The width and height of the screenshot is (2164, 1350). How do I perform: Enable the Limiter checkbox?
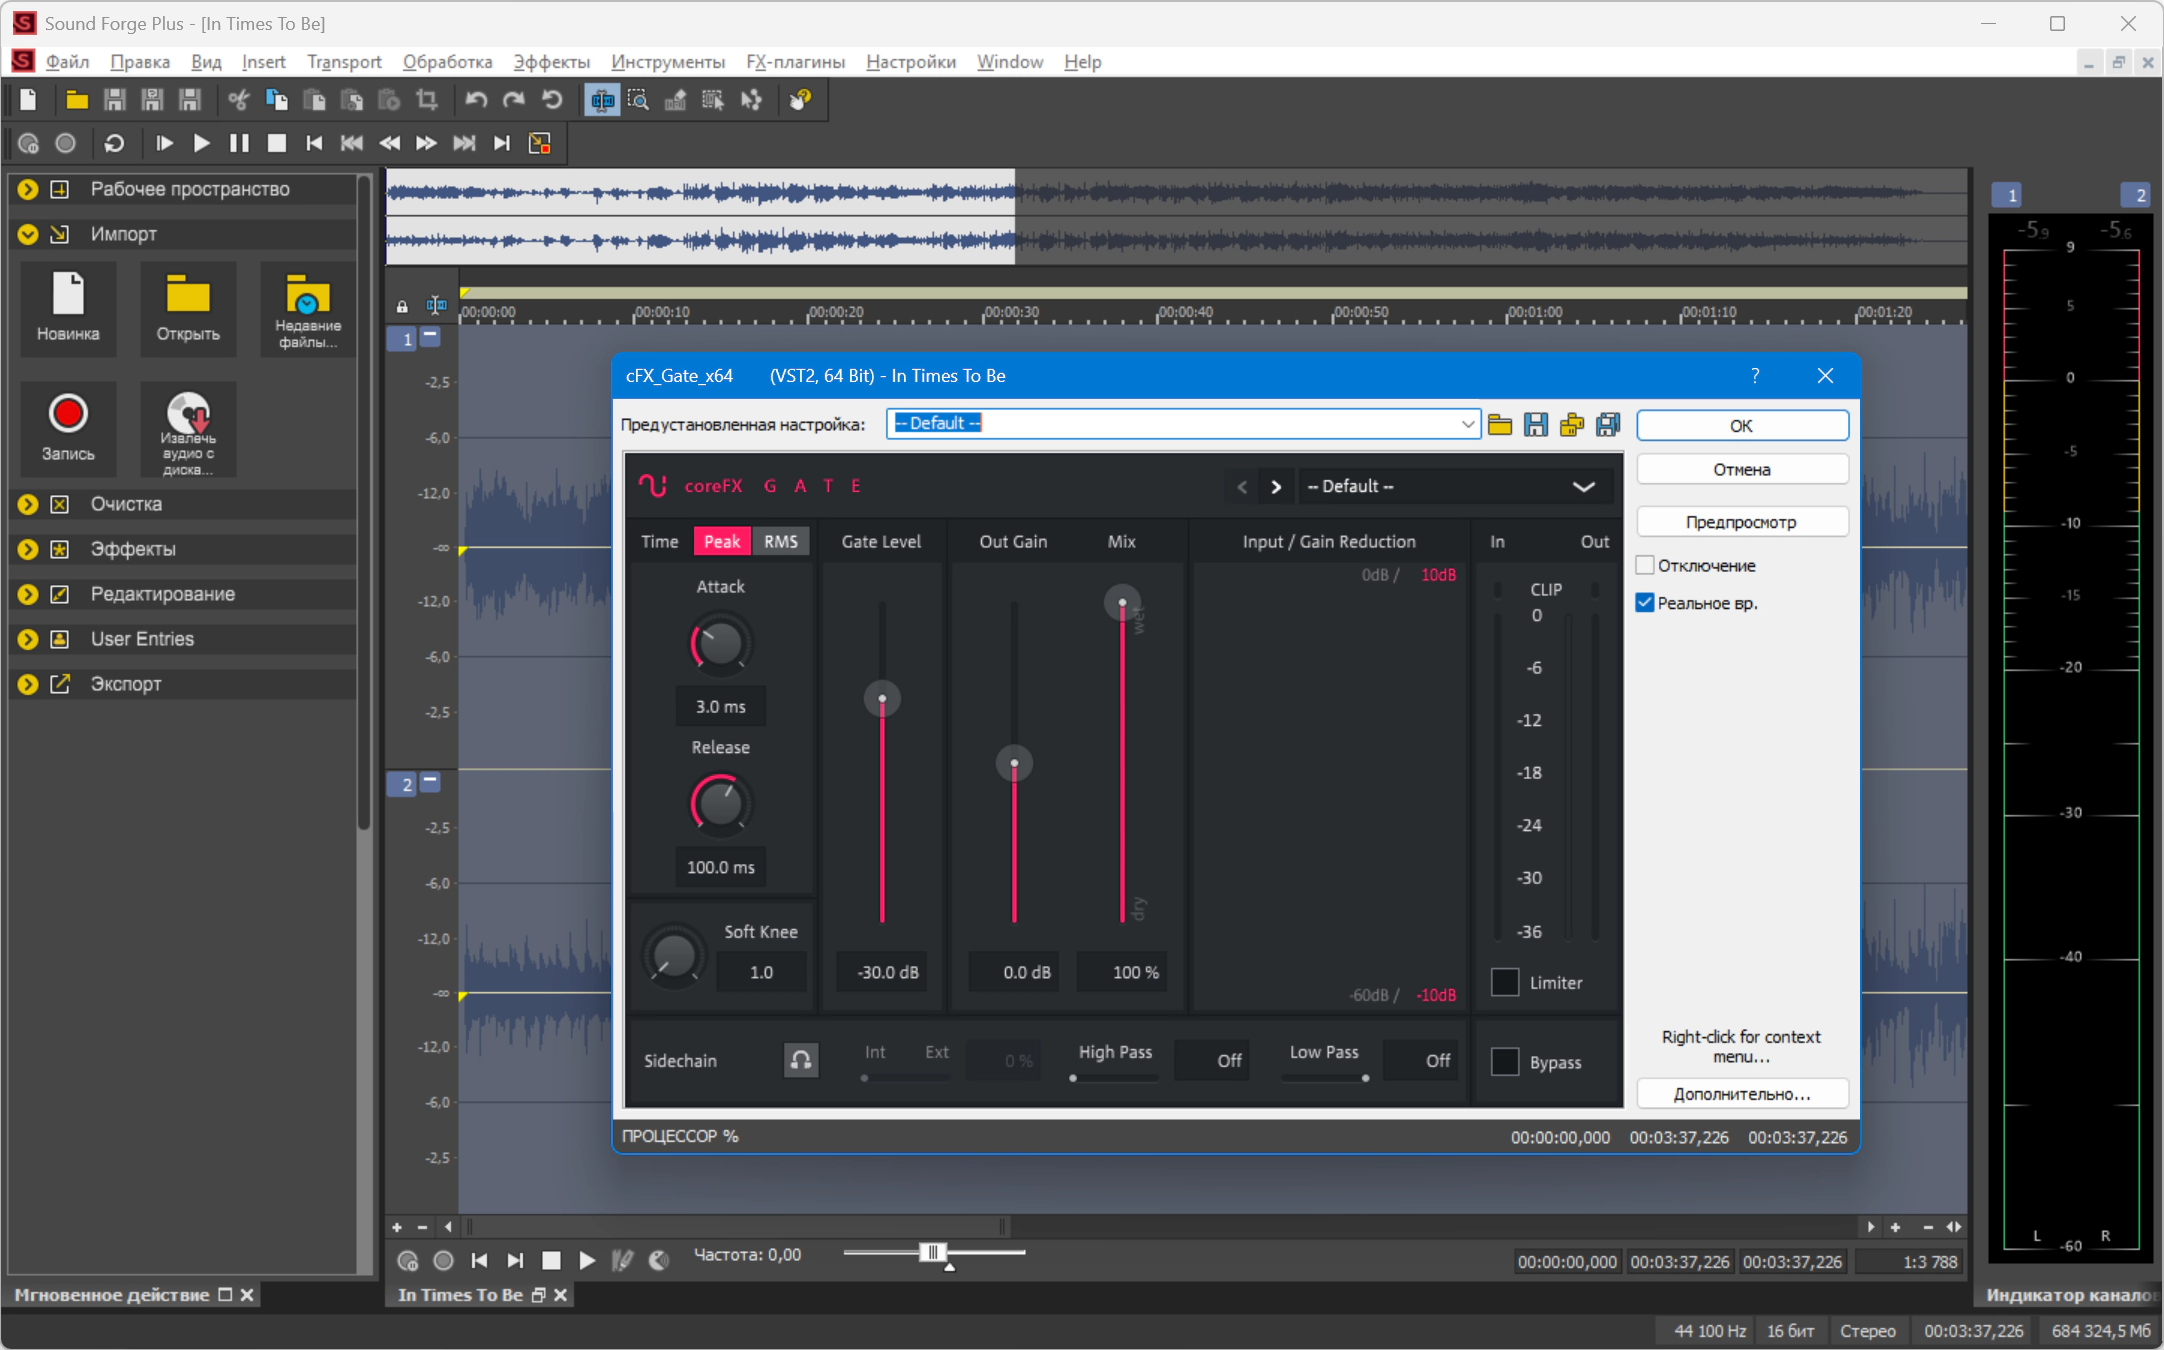(x=1505, y=983)
